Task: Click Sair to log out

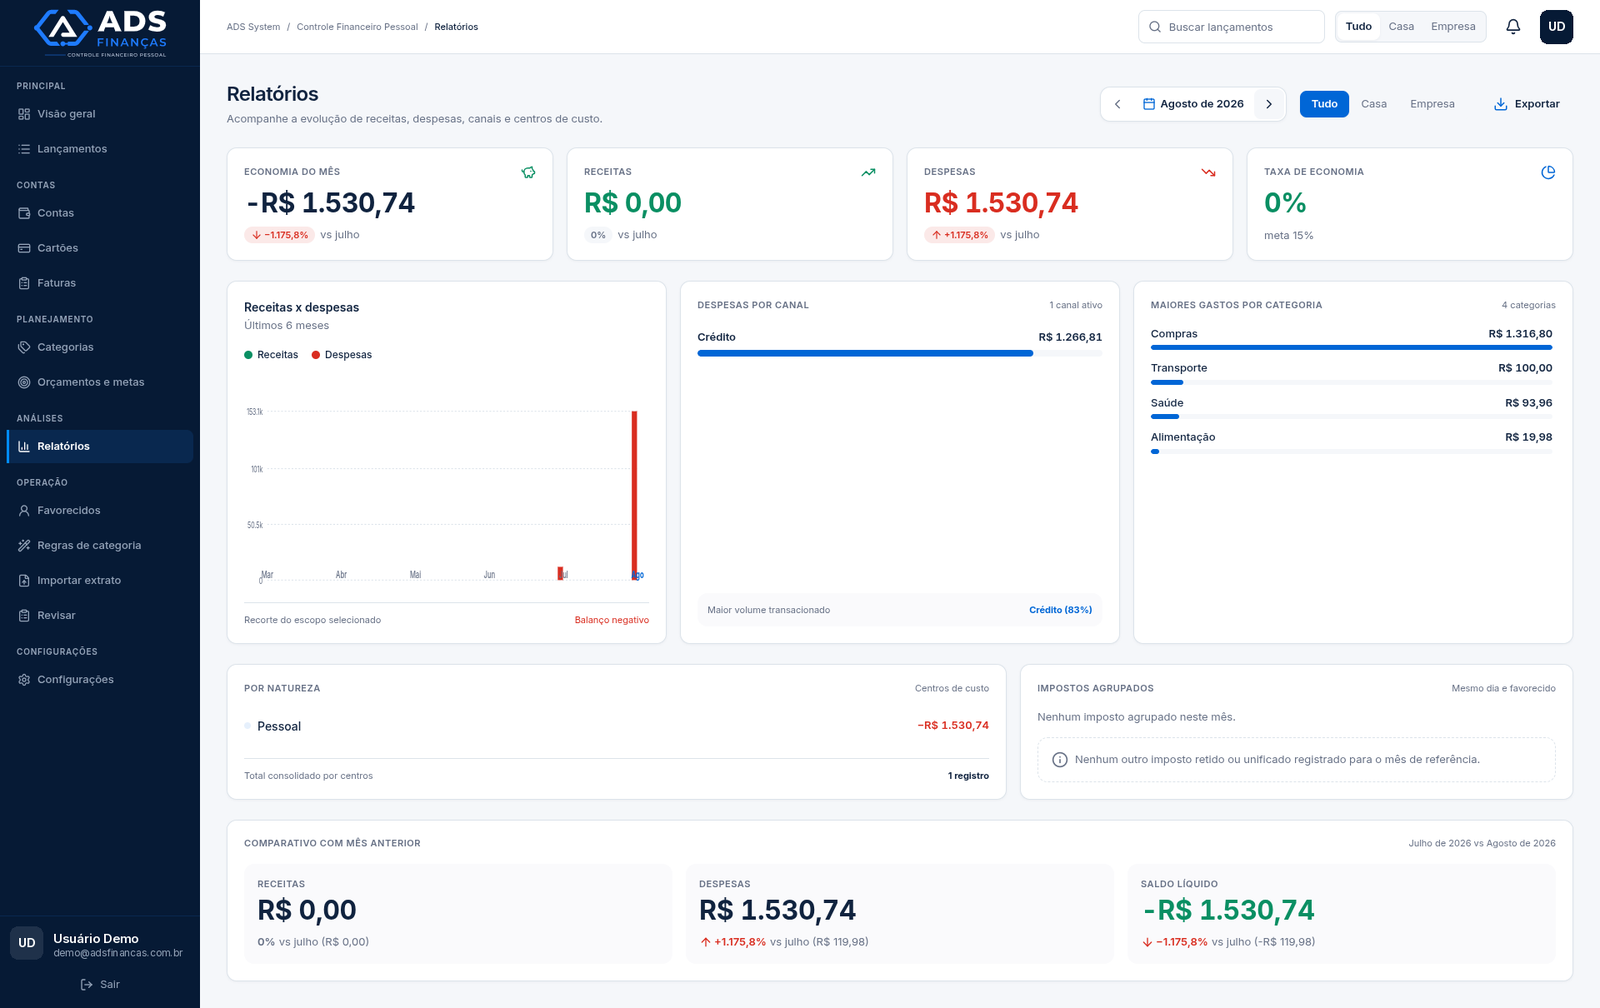Action: click(x=100, y=984)
